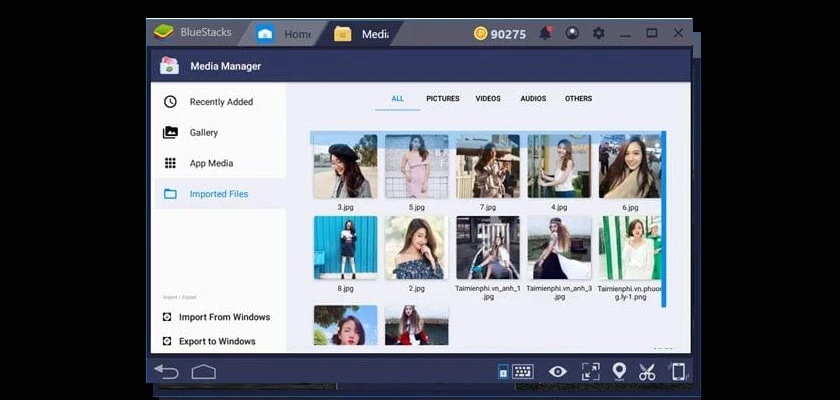Click Import From Windows
This screenshot has height=400, width=840.
(x=224, y=317)
